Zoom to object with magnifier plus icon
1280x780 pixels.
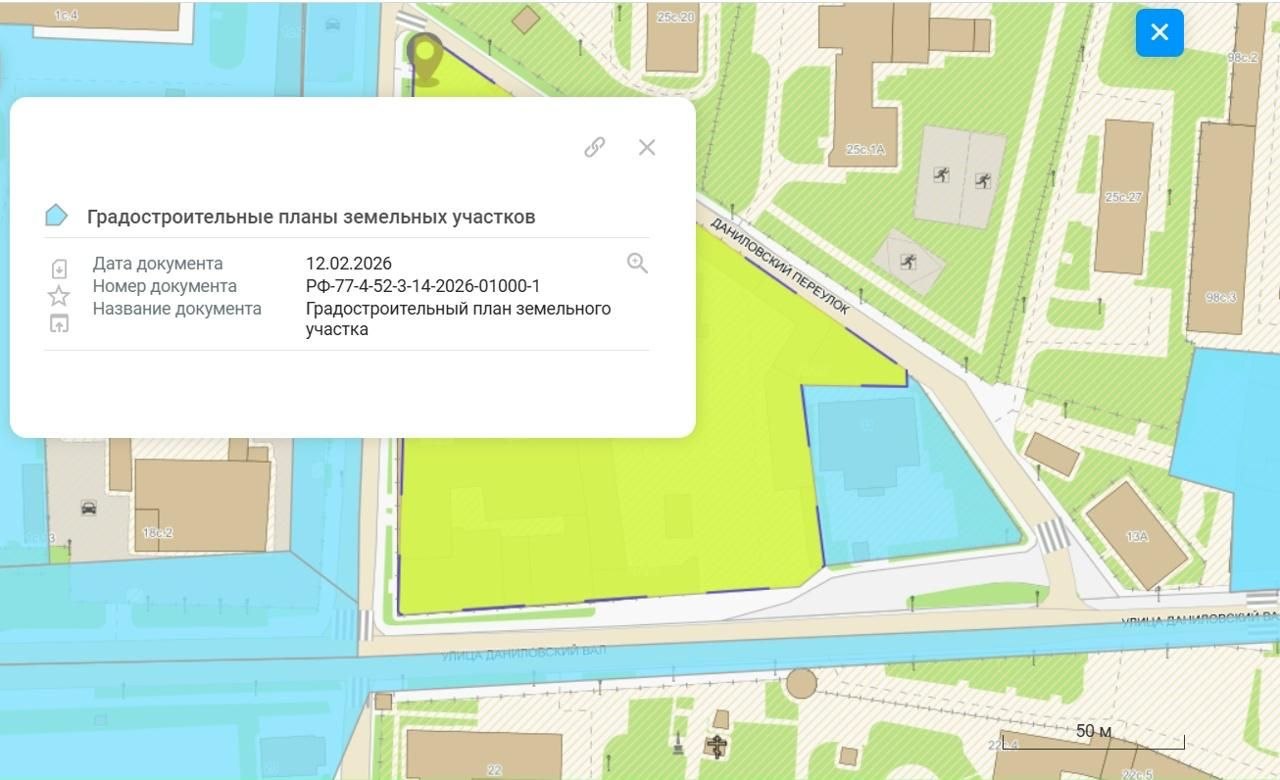tap(637, 263)
